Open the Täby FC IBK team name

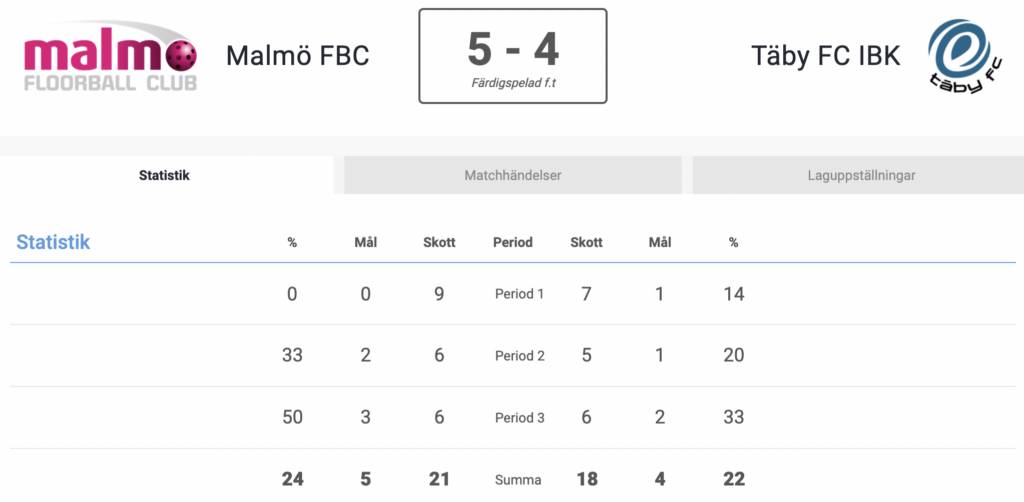pyautogui.click(x=825, y=56)
